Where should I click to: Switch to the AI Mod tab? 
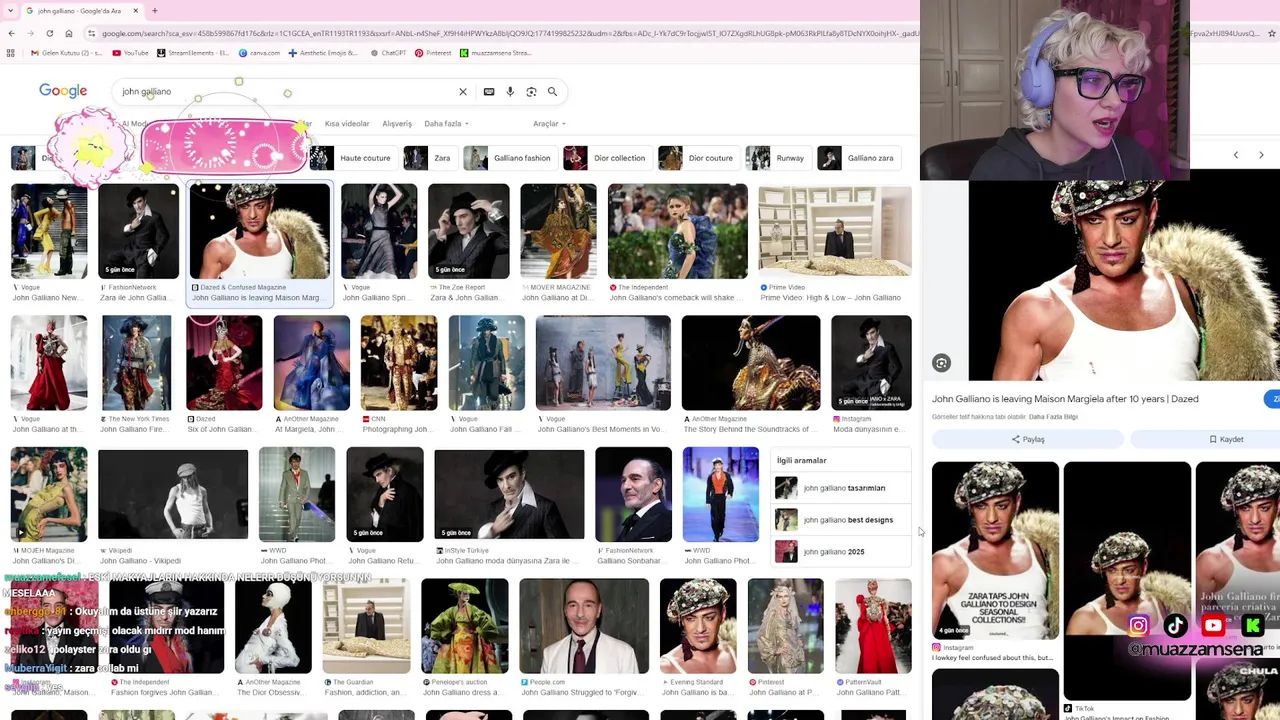pos(134,124)
